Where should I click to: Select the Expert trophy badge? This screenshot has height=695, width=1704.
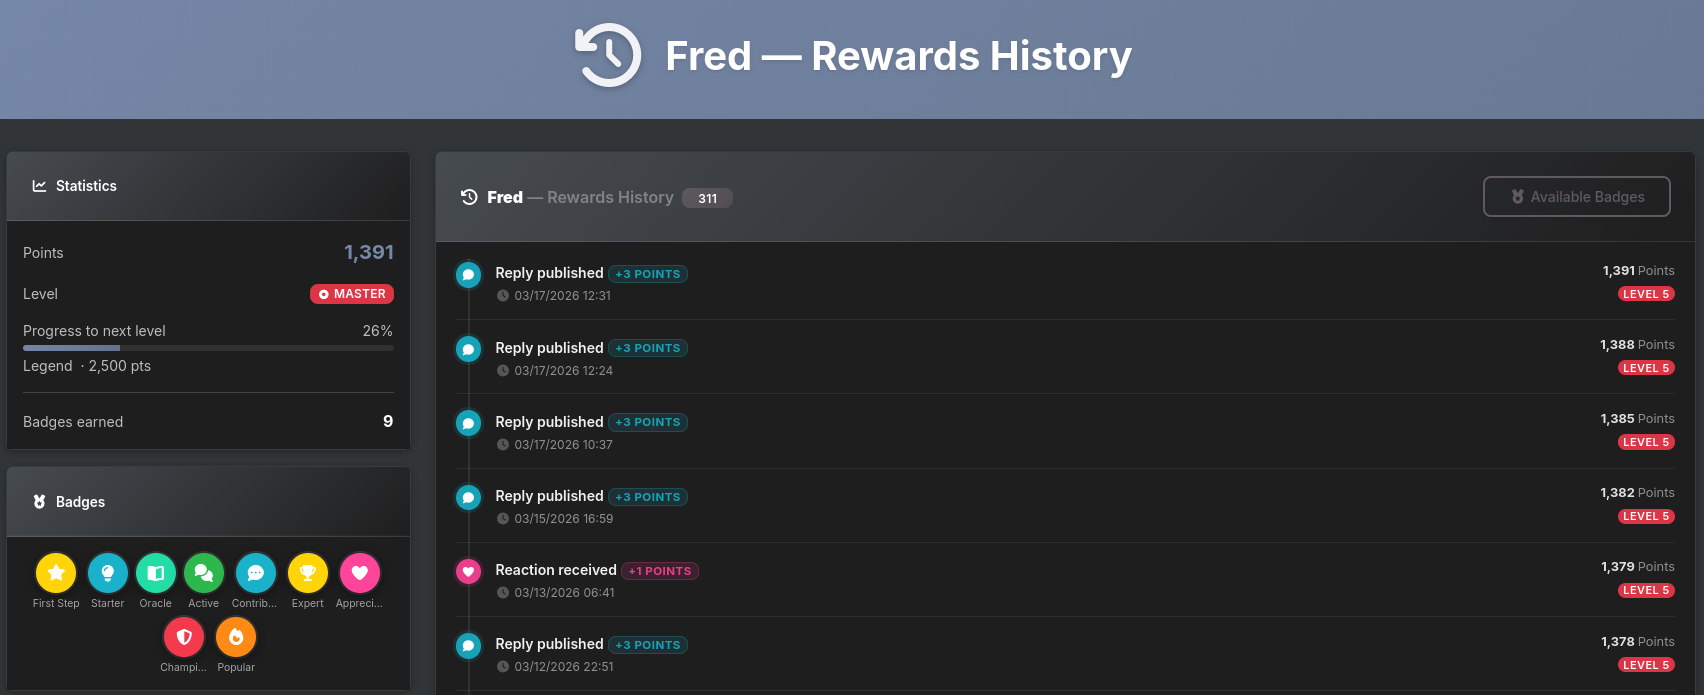click(308, 573)
